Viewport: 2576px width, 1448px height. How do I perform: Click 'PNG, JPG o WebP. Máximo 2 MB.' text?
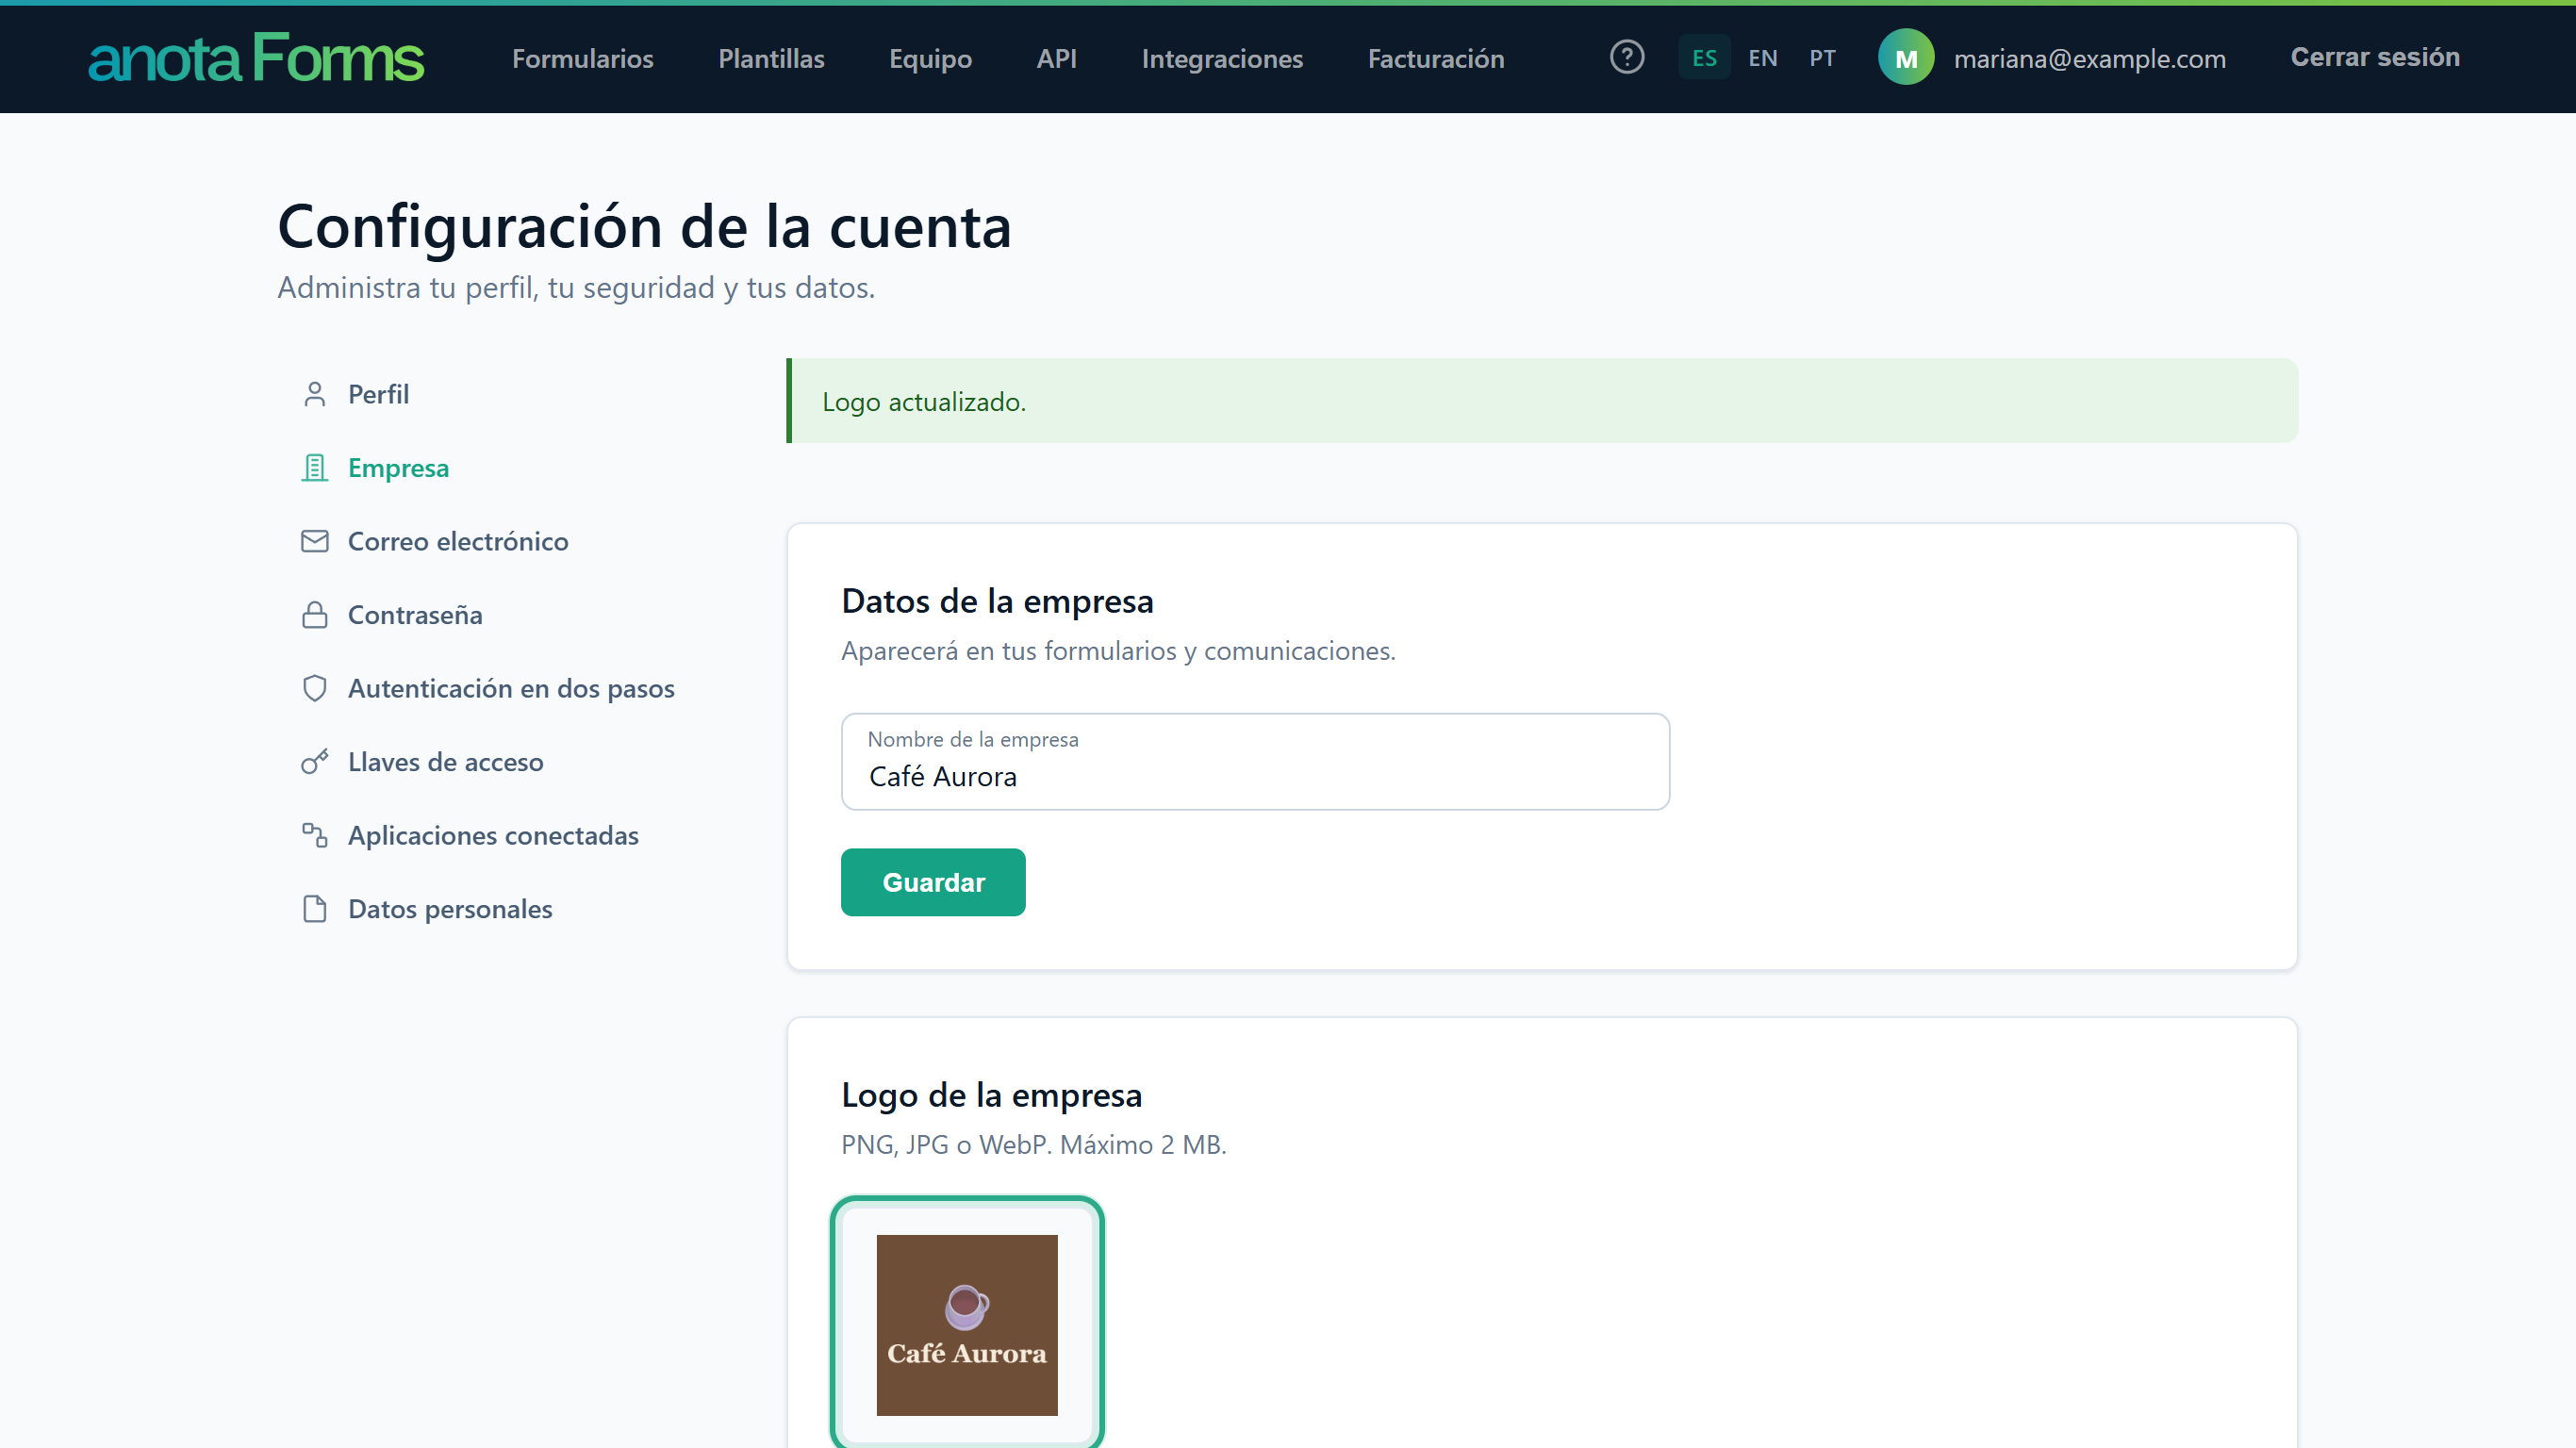1033,1144
